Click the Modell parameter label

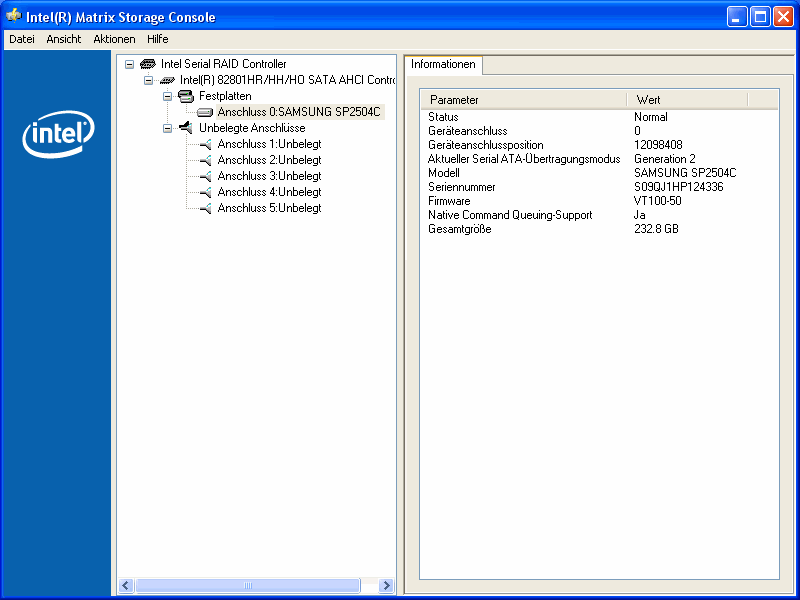pos(443,173)
